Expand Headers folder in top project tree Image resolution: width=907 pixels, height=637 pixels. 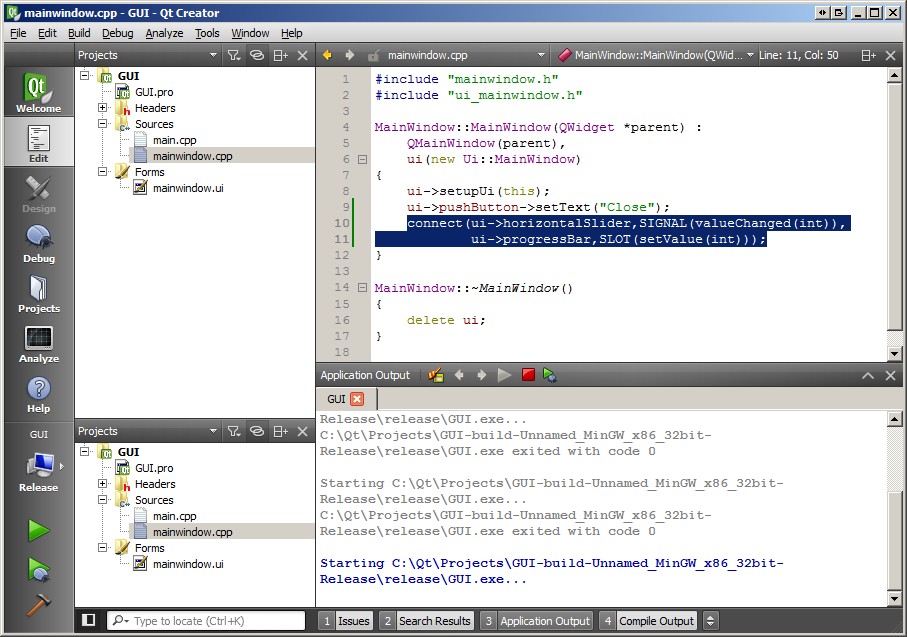click(x=102, y=108)
